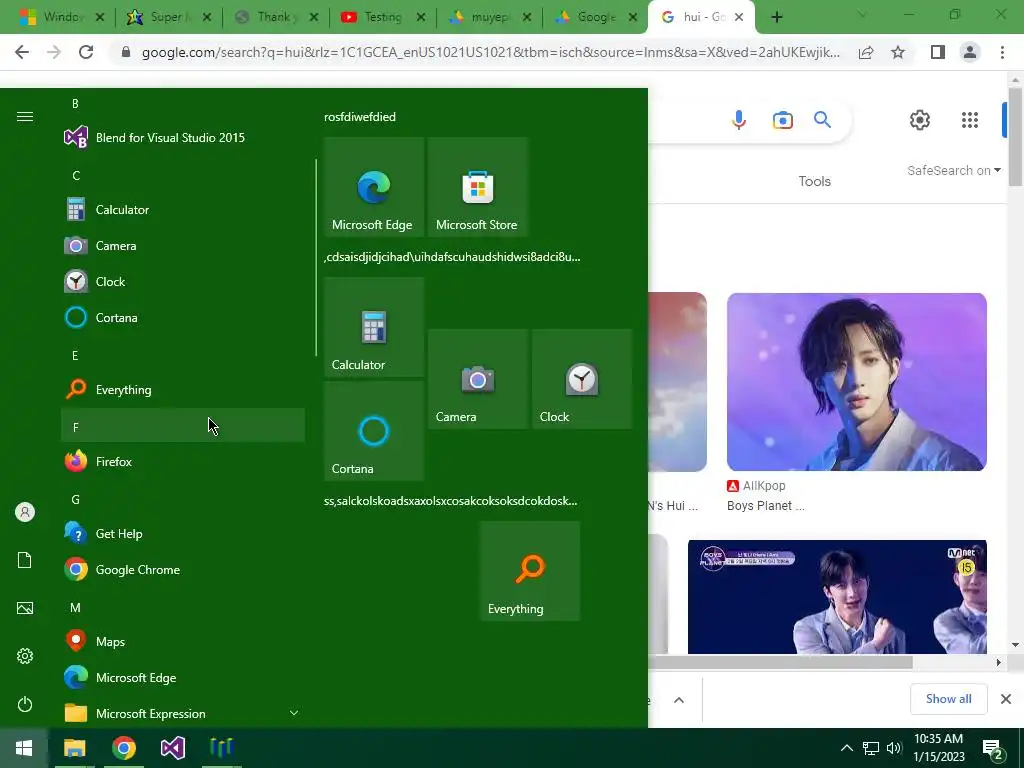Open Microsoft Edge in app list
The height and width of the screenshot is (768, 1024).
tap(183, 677)
